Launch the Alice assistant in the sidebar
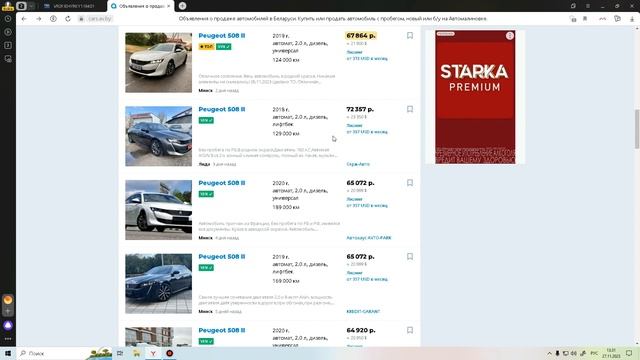640x360 pixels. pyautogui.click(x=8, y=325)
